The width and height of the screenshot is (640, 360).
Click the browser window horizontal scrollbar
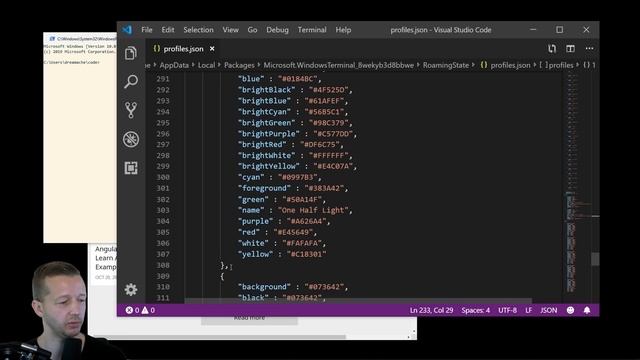pyautogui.click(x=224, y=337)
